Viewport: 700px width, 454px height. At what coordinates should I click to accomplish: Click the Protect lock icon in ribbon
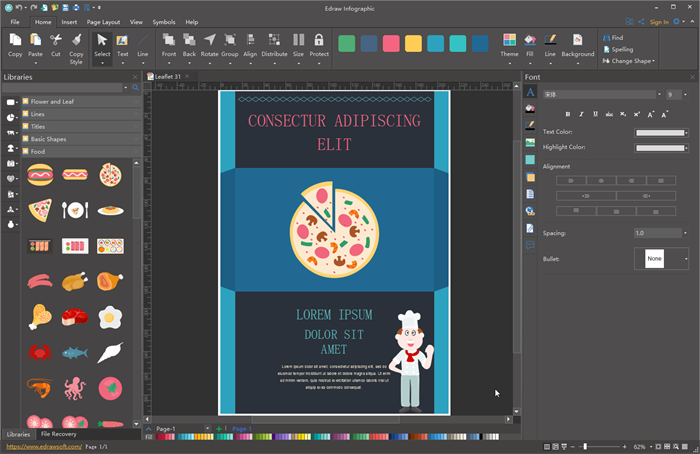coord(319,43)
